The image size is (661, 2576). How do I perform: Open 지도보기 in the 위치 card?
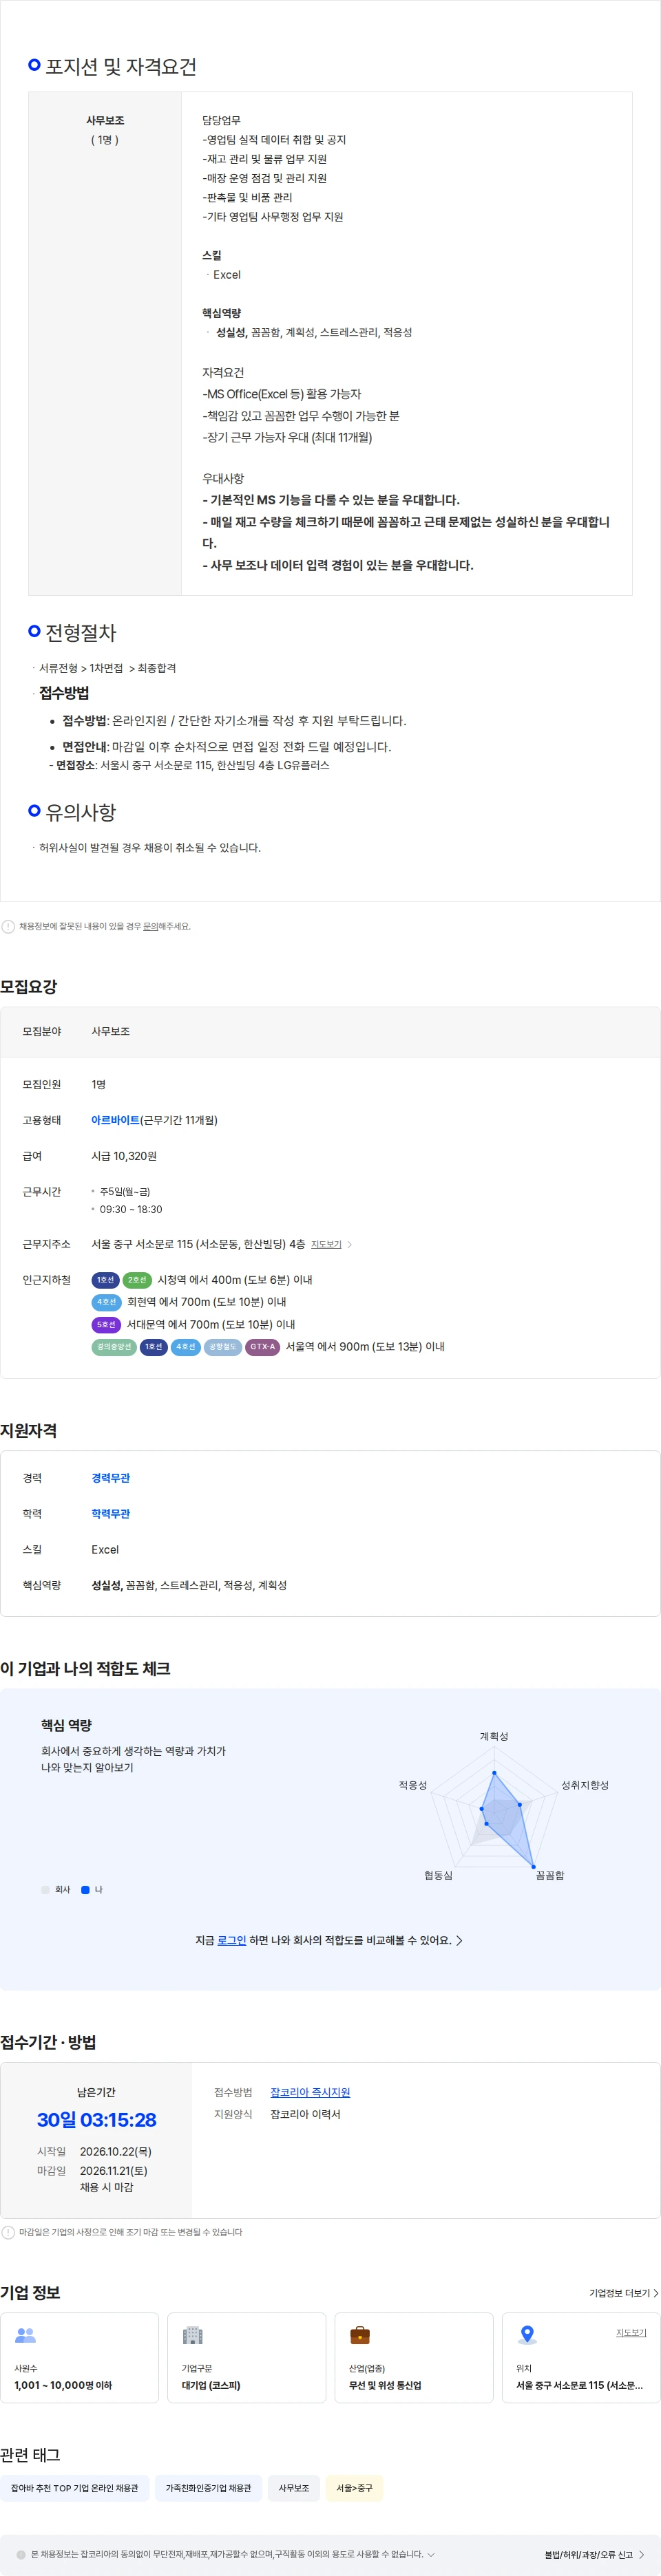point(631,2332)
